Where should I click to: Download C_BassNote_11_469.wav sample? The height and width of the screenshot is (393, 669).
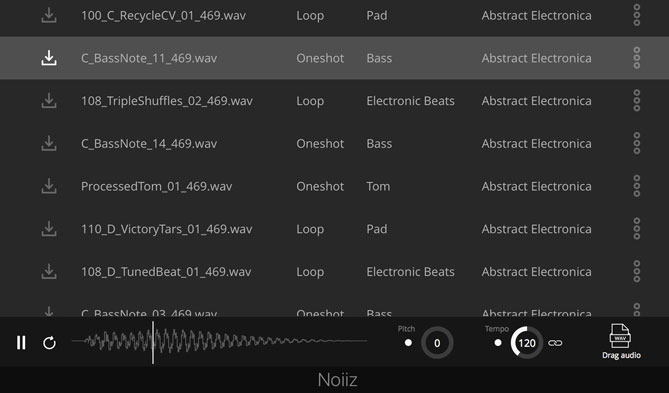pyautogui.click(x=49, y=58)
